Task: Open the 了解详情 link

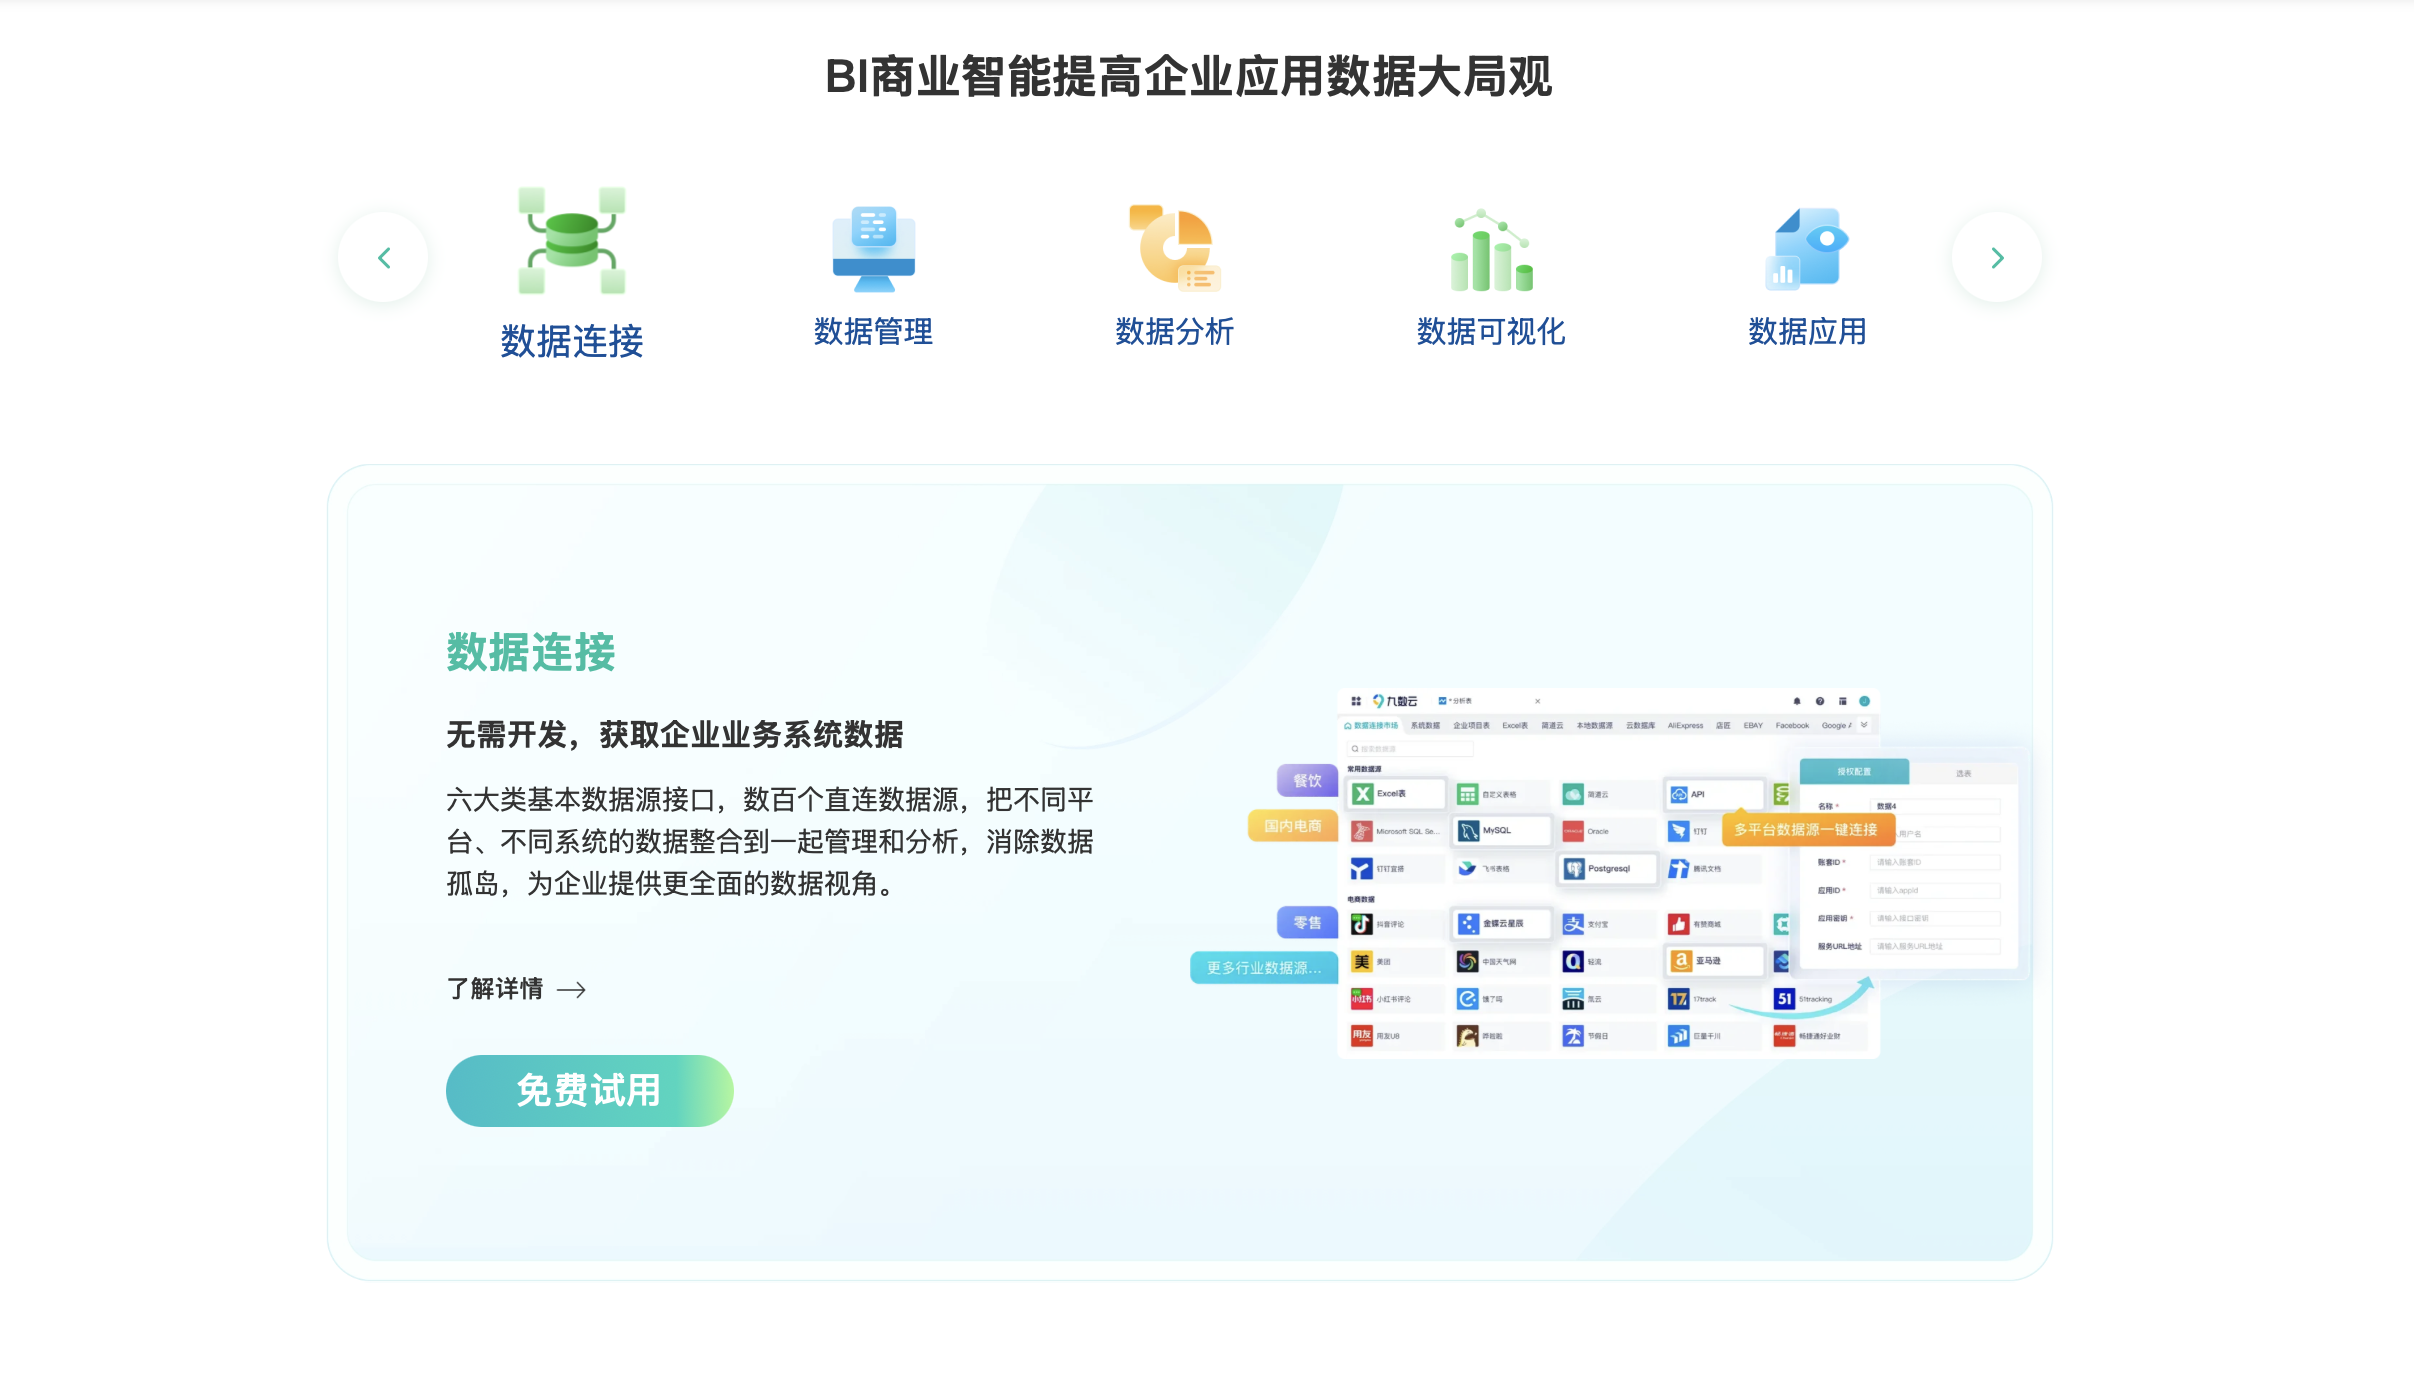Action: pyautogui.click(x=497, y=988)
